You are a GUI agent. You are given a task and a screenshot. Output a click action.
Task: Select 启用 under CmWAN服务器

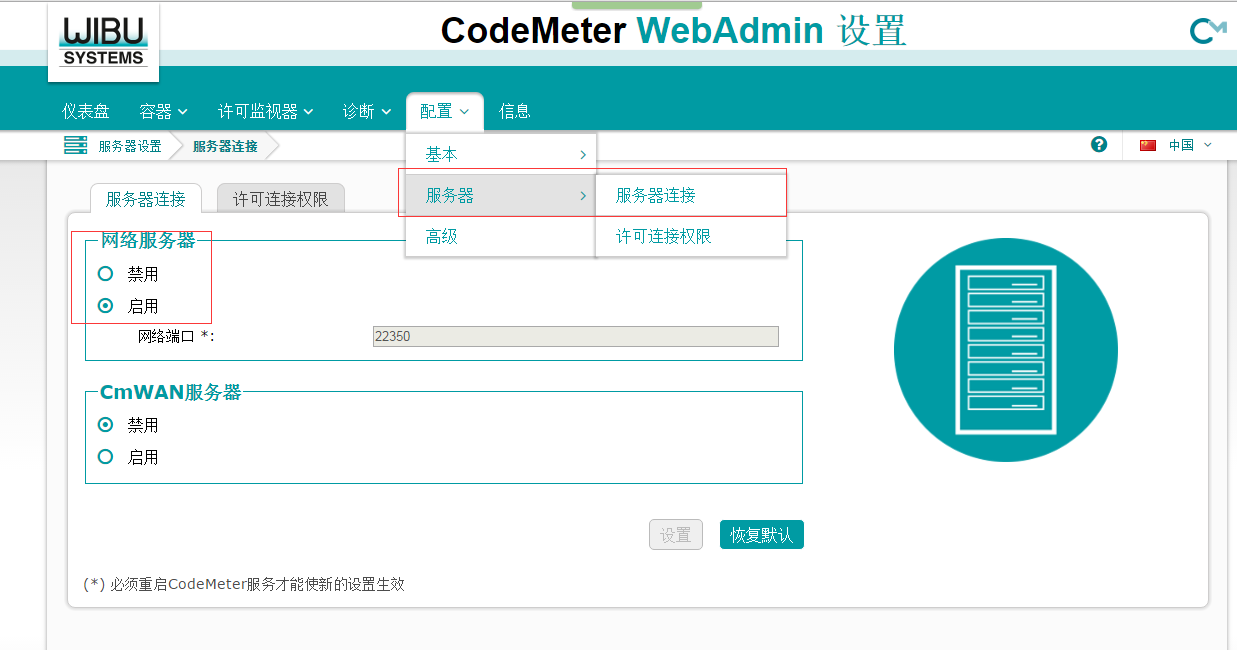pyautogui.click(x=105, y=457)
